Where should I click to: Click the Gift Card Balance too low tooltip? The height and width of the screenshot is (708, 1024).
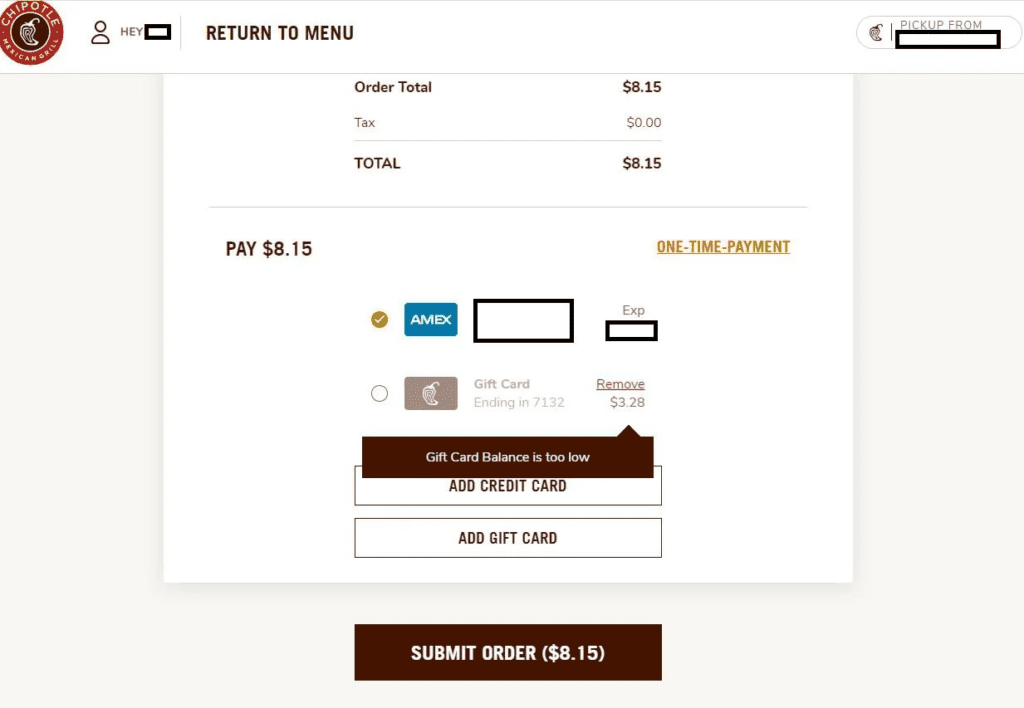(507, 457)
